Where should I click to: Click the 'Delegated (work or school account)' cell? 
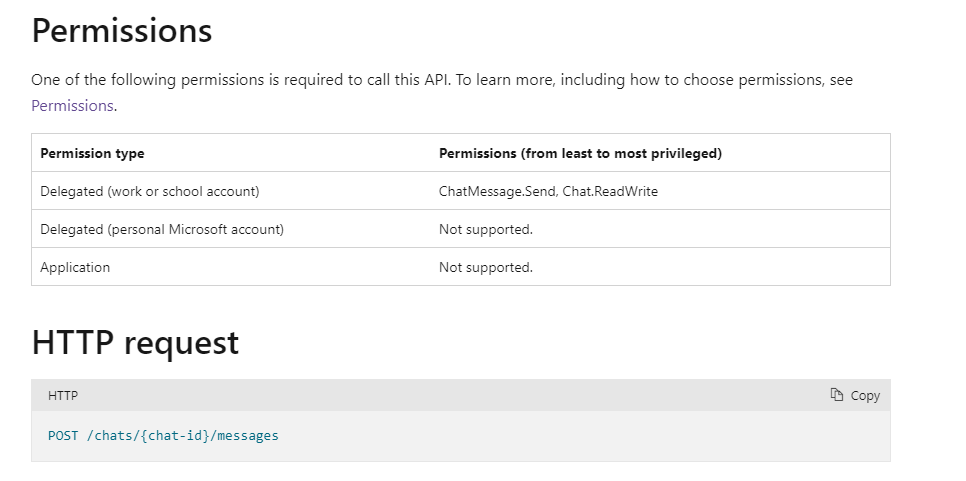149,191
